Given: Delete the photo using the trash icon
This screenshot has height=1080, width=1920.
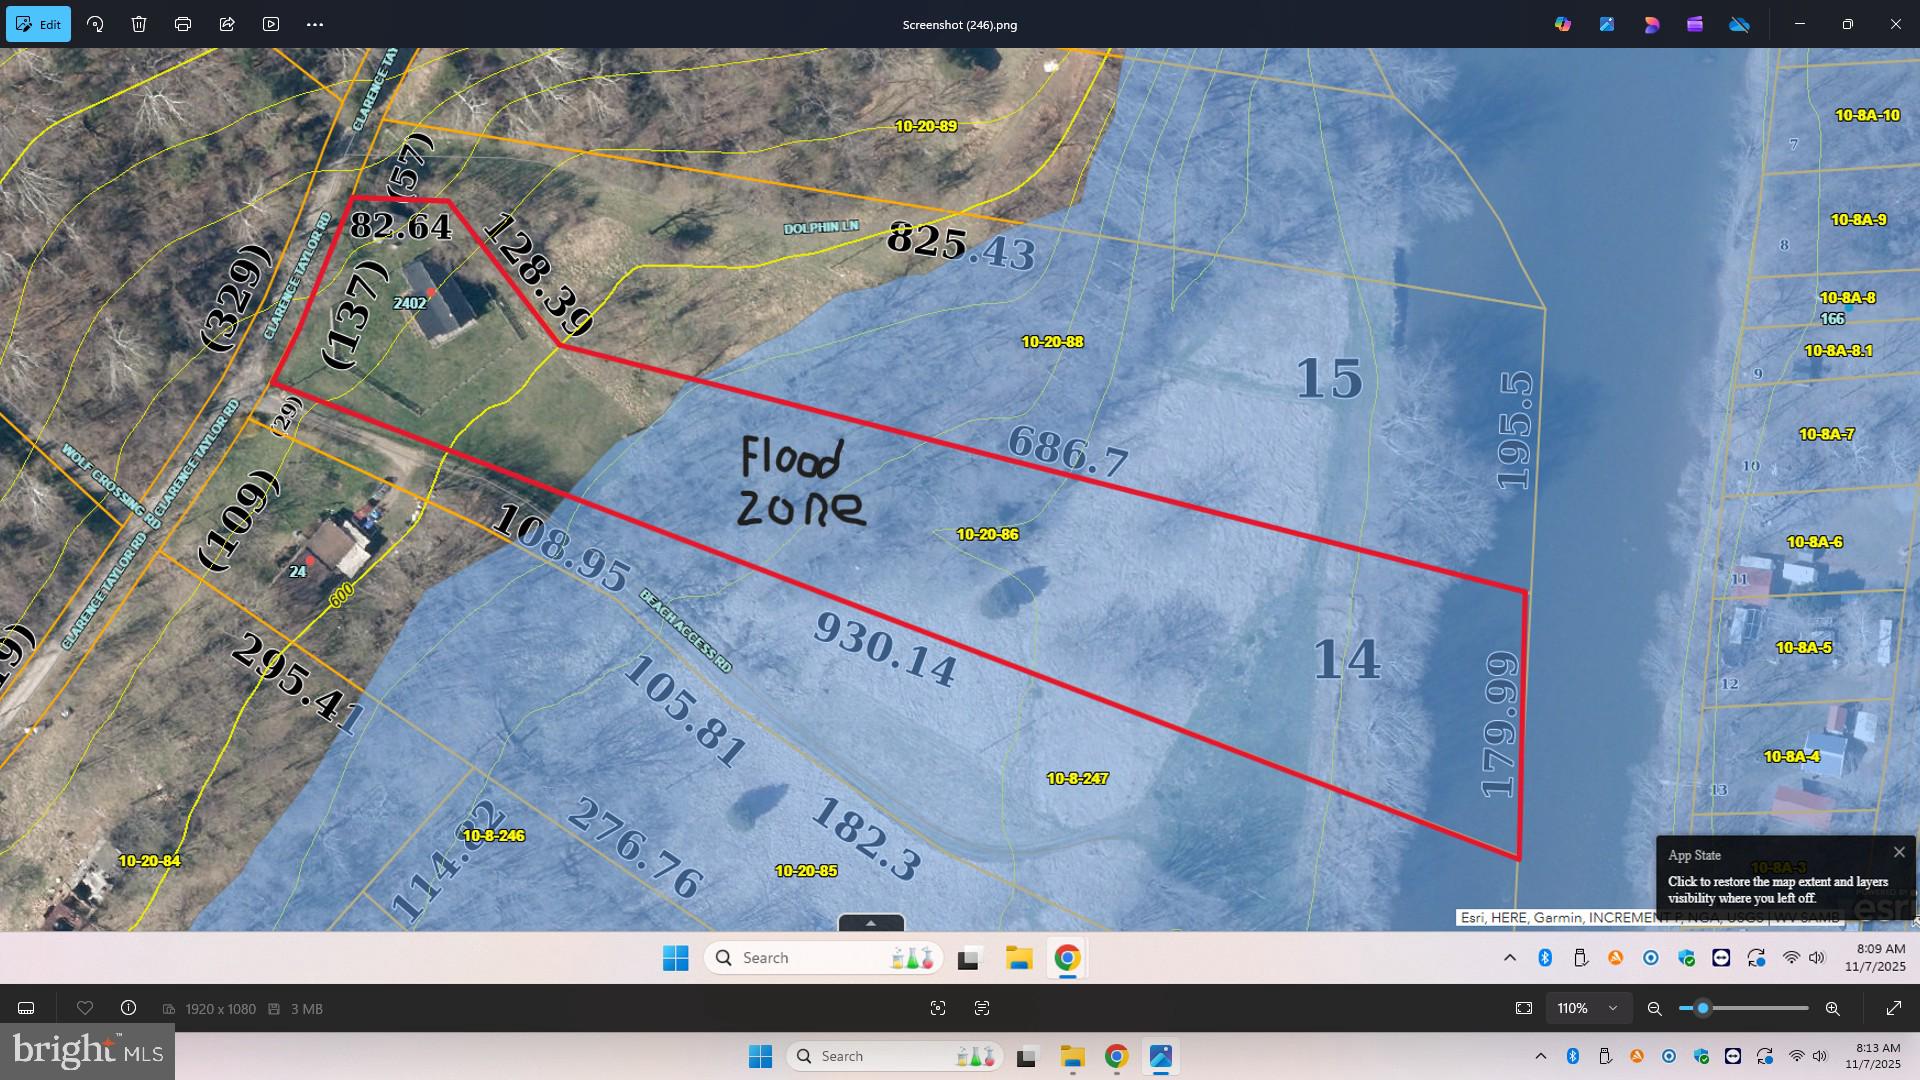Looking at the screenshot, I should (139, 24).
